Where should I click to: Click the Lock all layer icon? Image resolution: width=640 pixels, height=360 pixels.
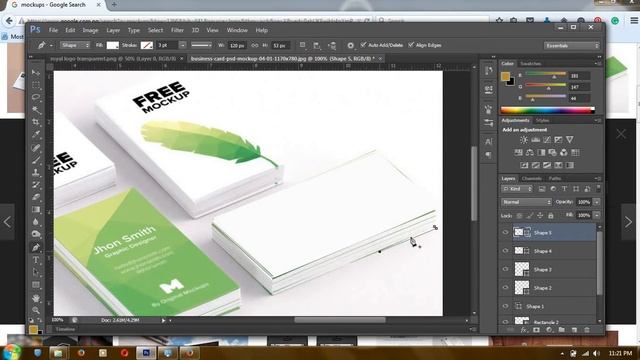click(551, 215)
